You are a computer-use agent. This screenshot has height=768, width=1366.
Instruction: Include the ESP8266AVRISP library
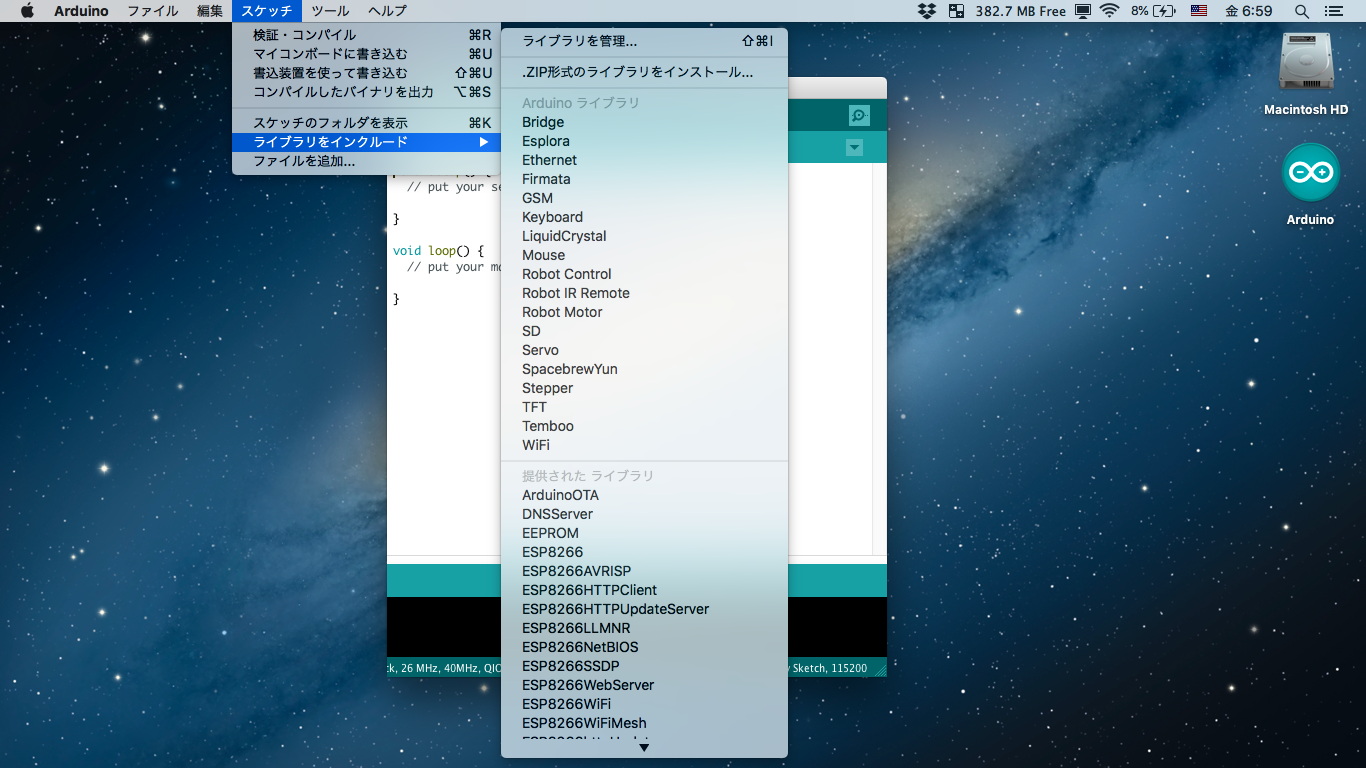(x=644, y=571)
